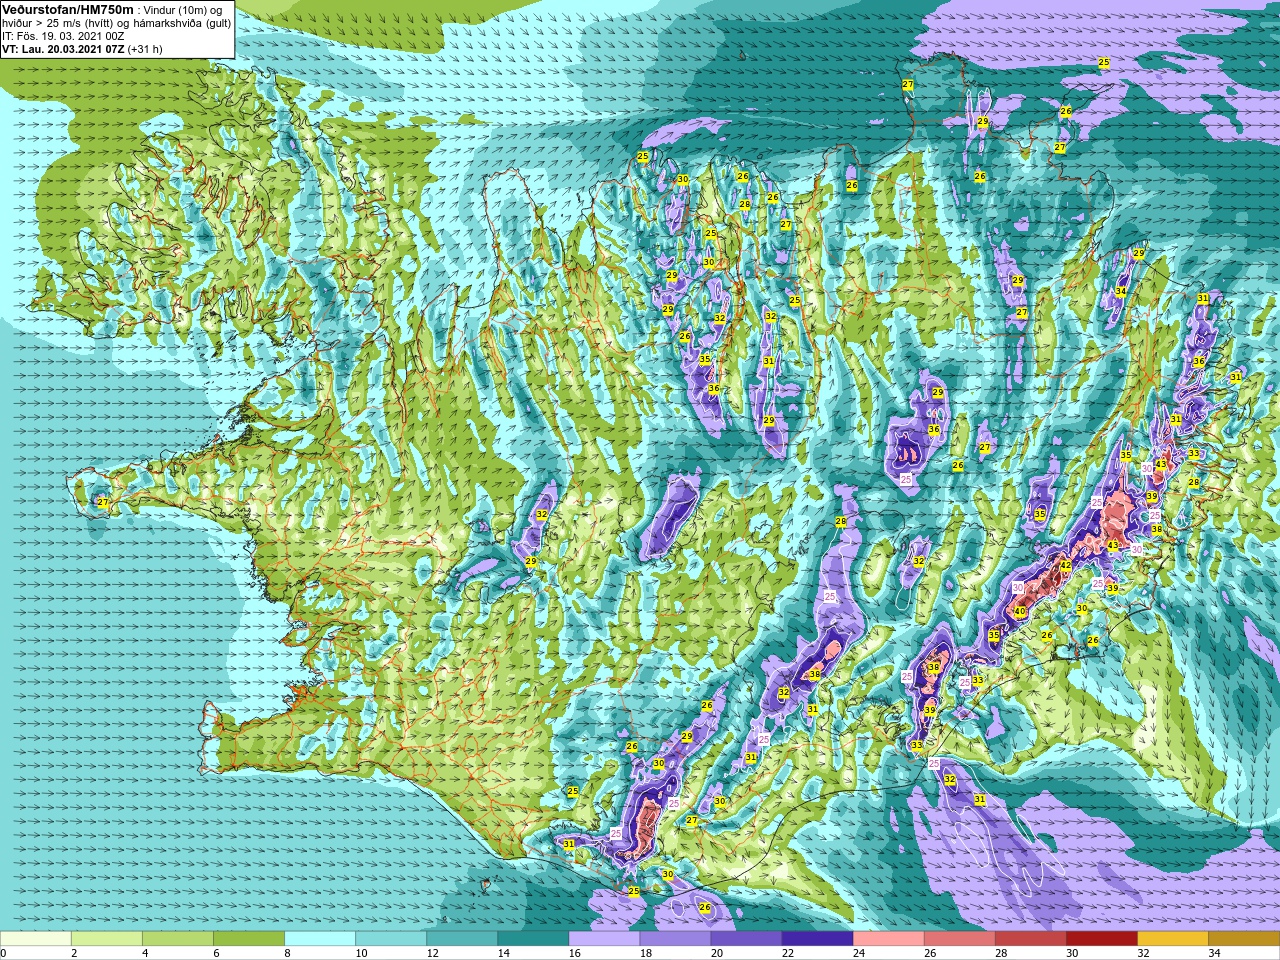Click the light lavender 16–18 legend swatch
Screen dimensions: 1280x960
coord(604,939)
